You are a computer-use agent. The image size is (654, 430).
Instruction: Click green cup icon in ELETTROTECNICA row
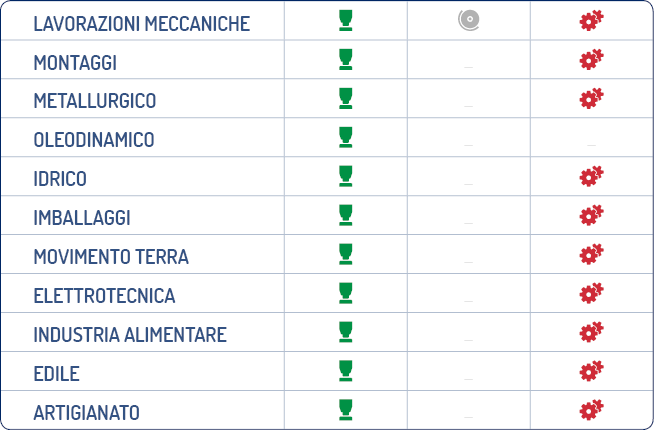coord(346,293)
